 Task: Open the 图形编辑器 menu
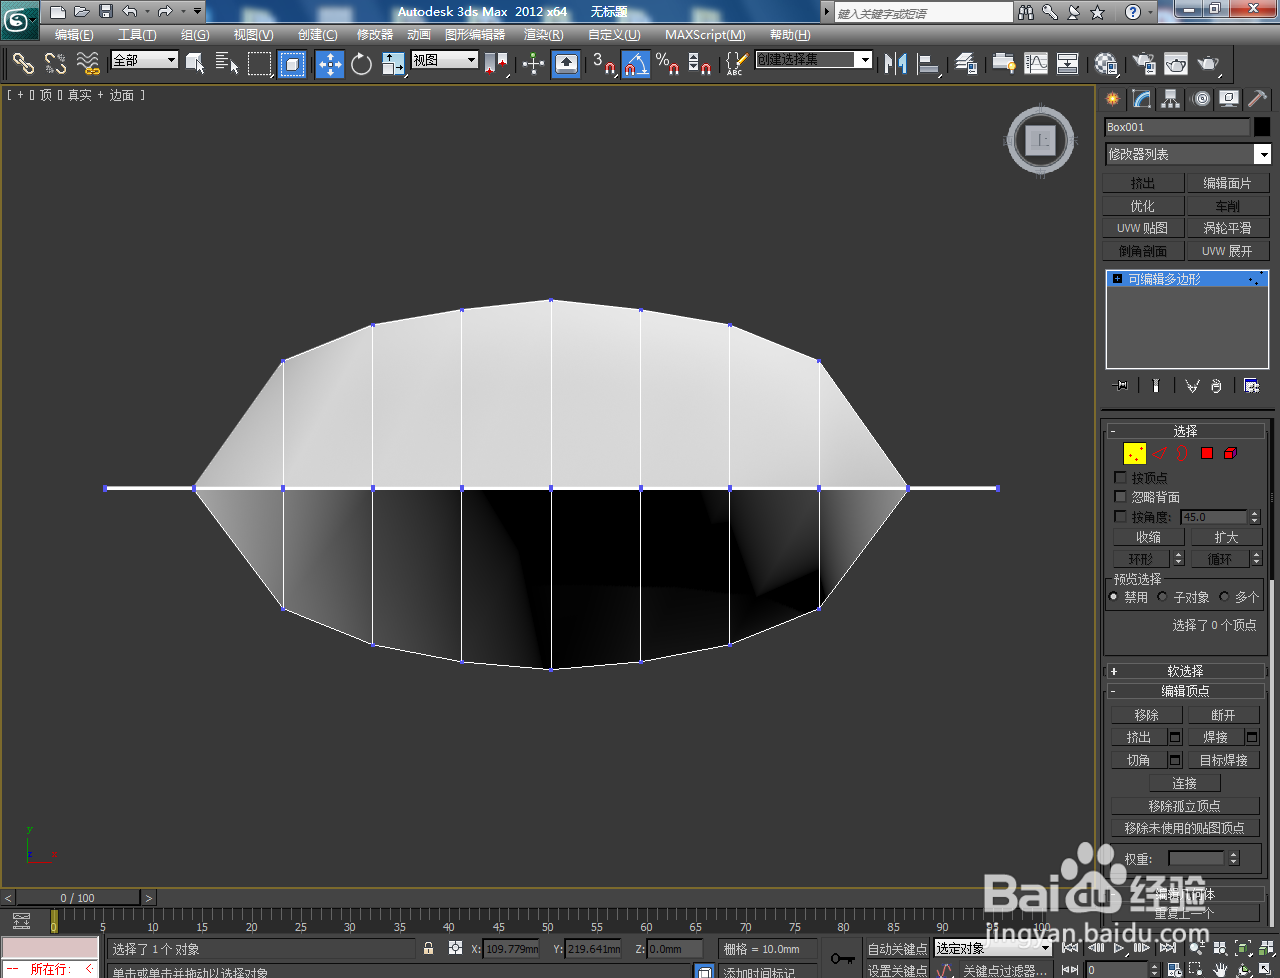tap(475, 35)
